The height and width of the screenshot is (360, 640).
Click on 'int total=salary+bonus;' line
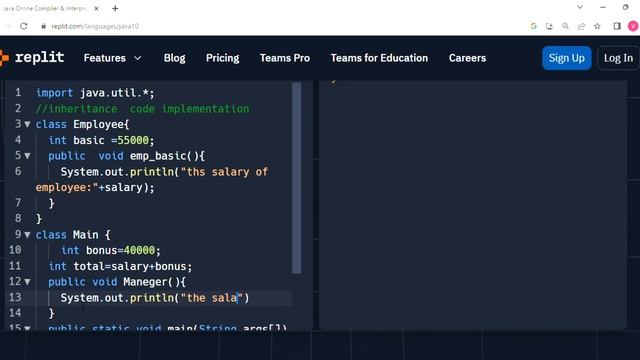120,267
